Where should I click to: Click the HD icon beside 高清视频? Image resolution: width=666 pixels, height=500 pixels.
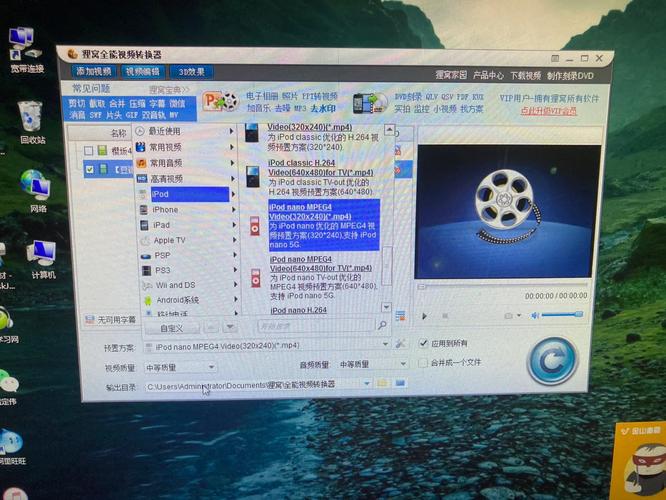click(142, 179)
